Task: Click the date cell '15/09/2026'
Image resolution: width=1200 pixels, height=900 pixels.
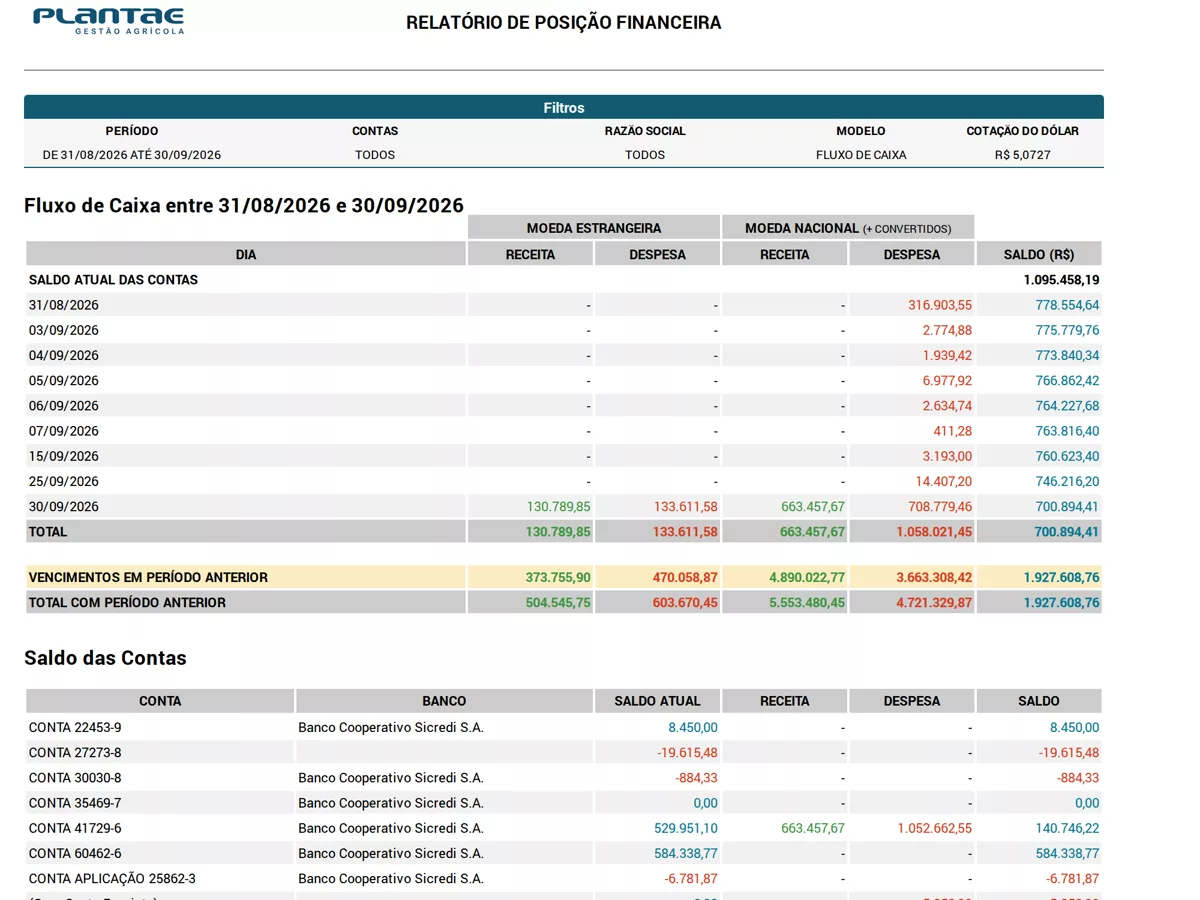Action: coord(64,456)
